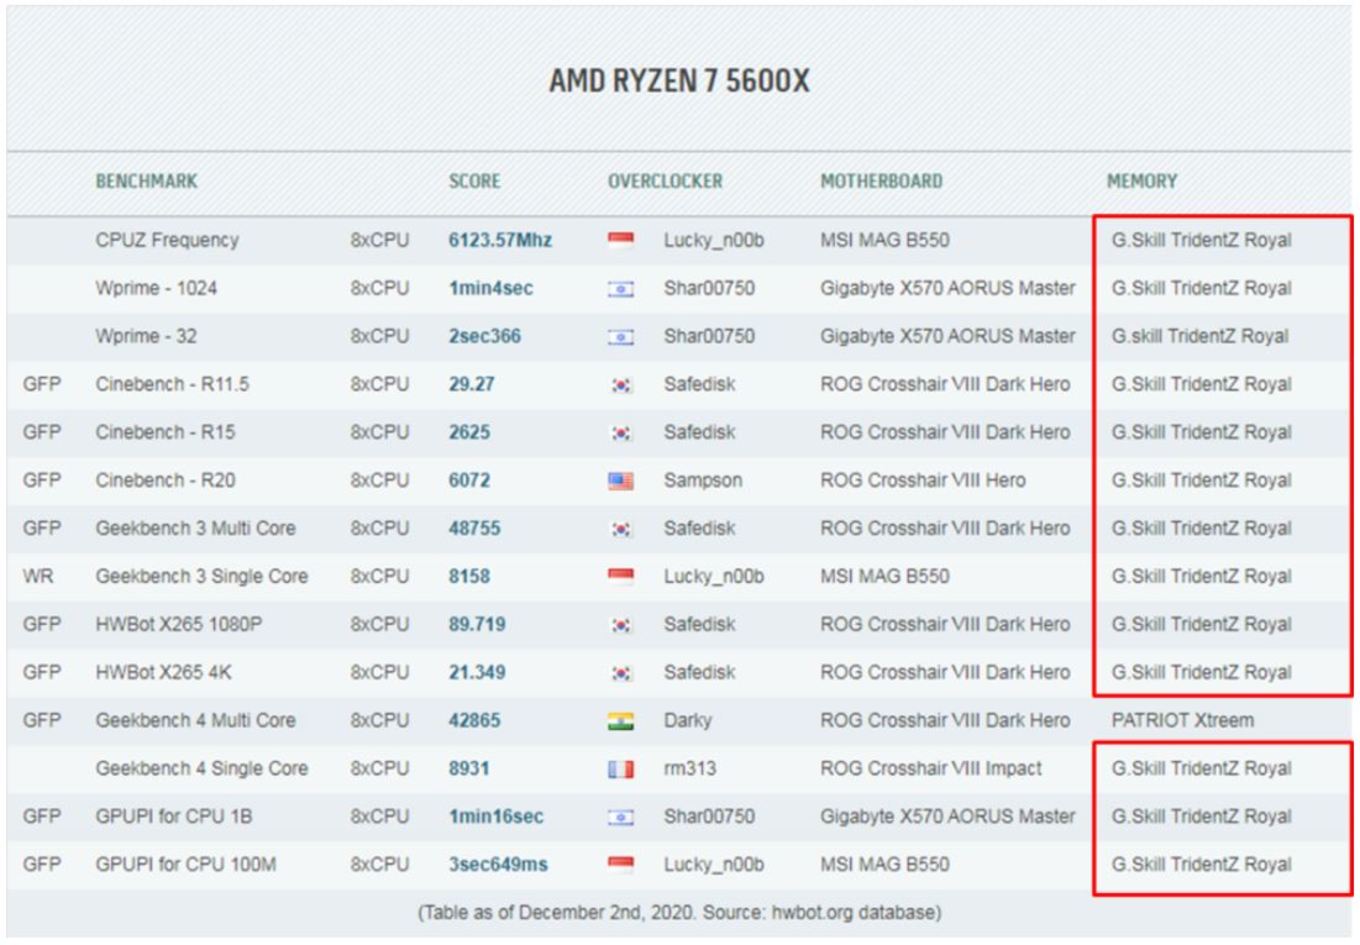1360x945 pixels.
Task: Click the France flag next to rm313
Action: click(621, 768)
